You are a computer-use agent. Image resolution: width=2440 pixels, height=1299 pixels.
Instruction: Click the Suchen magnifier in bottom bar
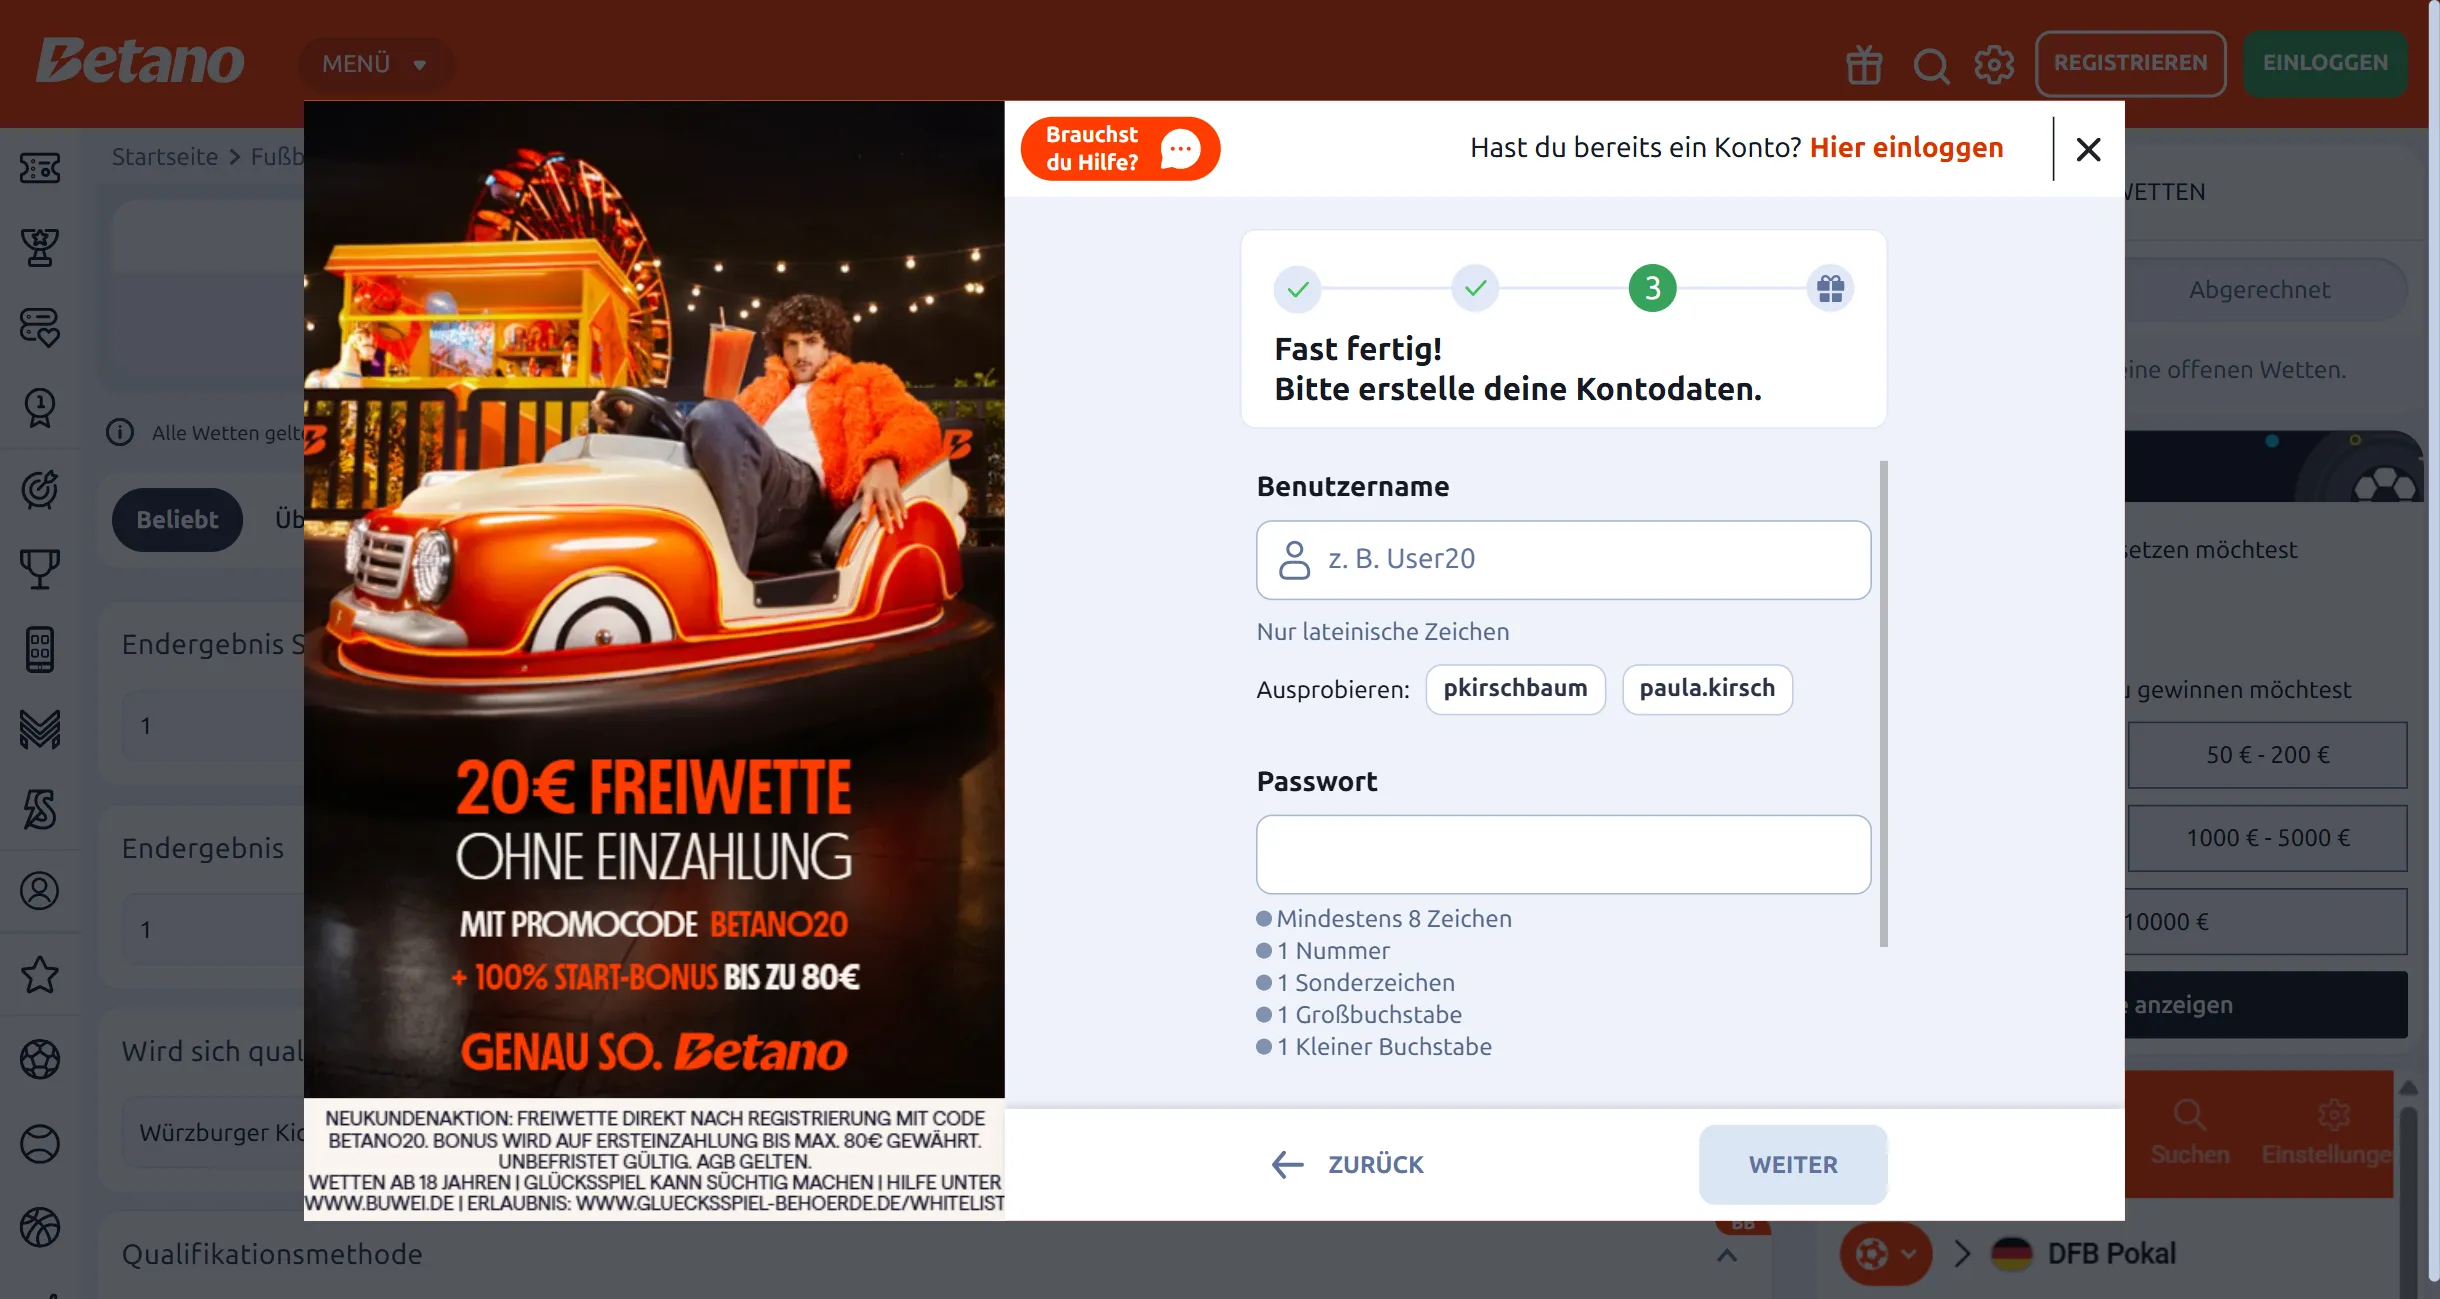2189,1115
